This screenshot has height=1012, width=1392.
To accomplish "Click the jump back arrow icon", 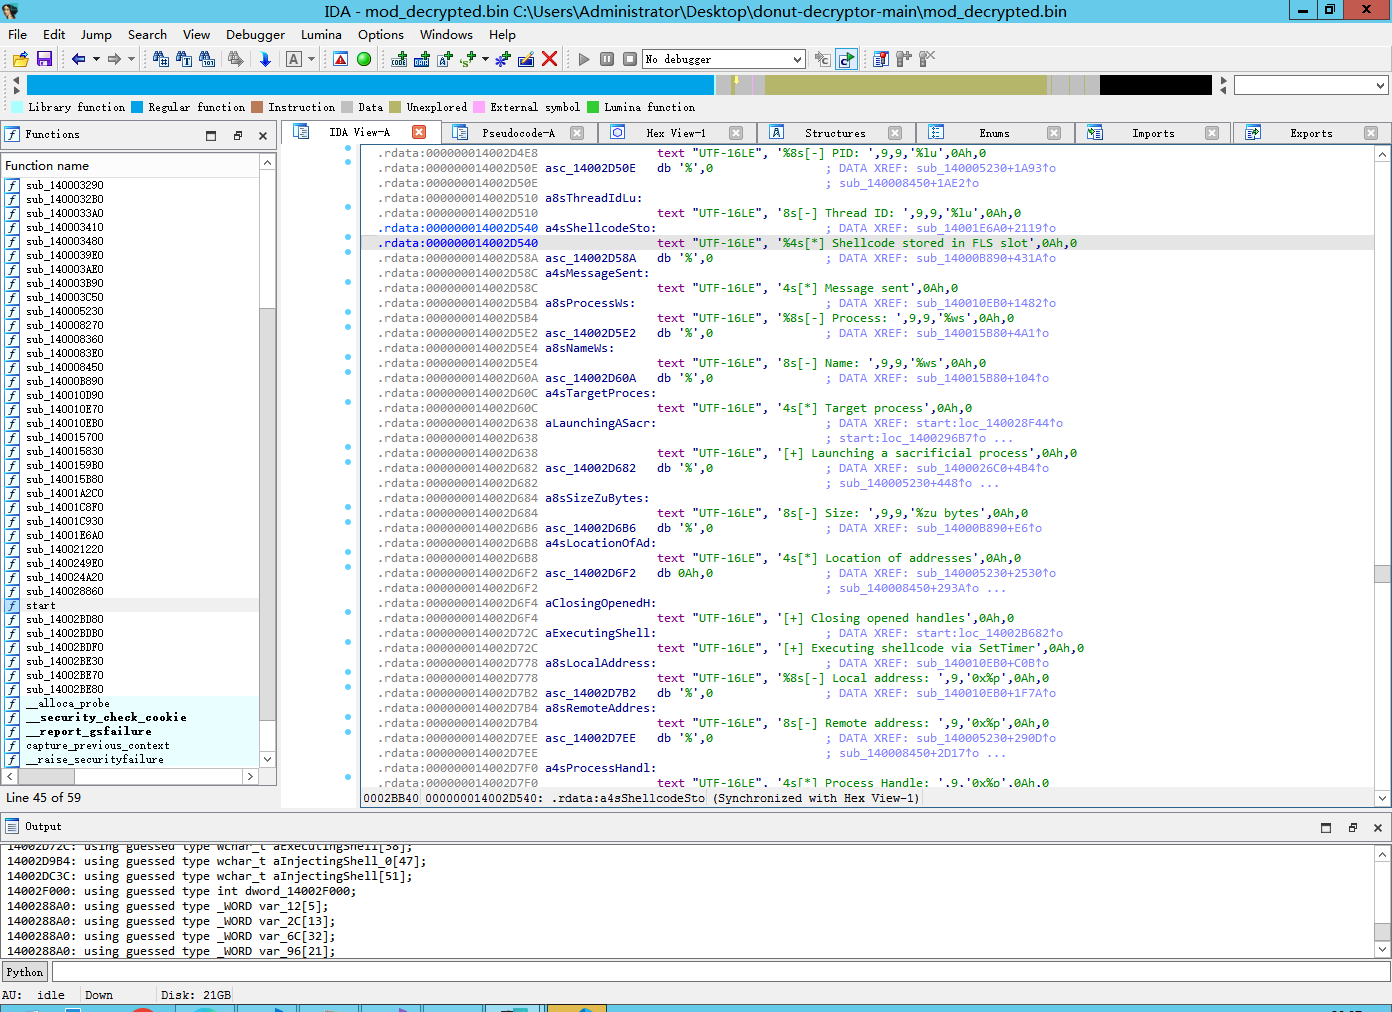I will (78, 60).
